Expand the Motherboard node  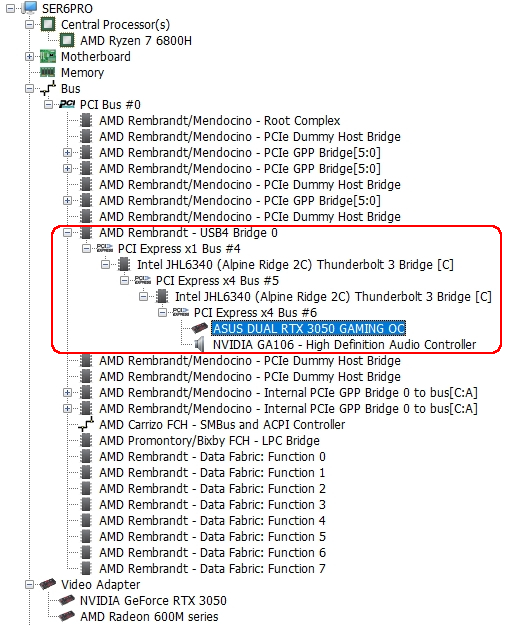[x=30, y=57]
